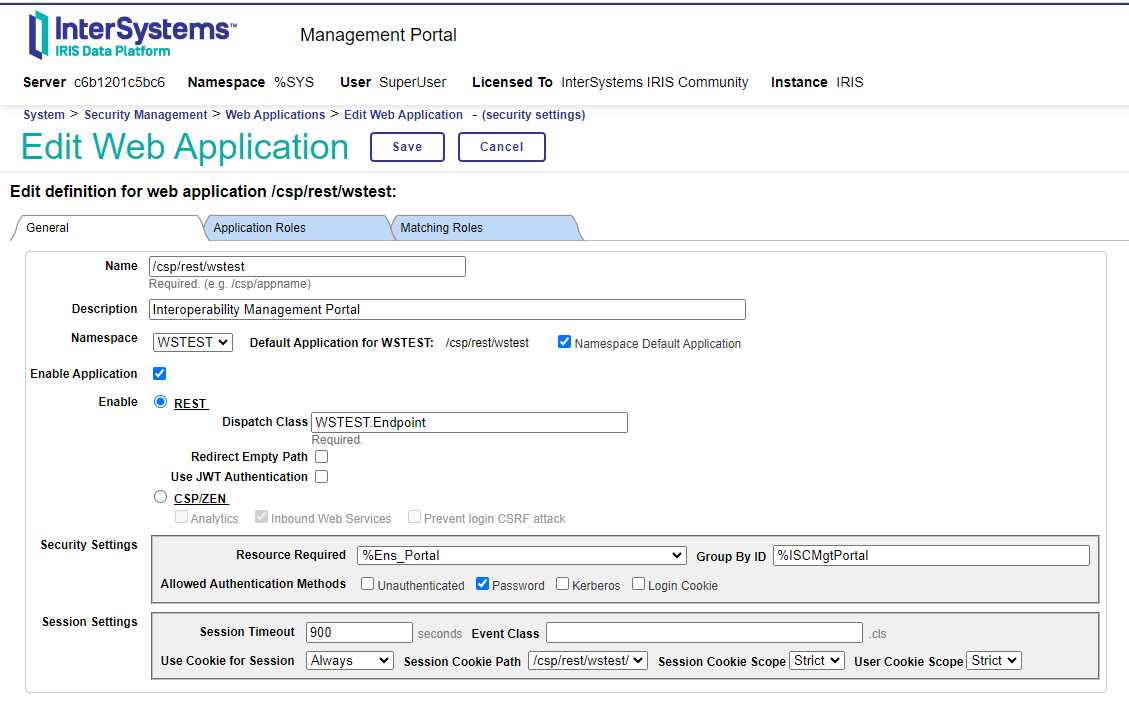The width and height of the screenshot is (1129, 708).
Task: Open the Namespace WSTEST dropdown
Action: (193, 342)
